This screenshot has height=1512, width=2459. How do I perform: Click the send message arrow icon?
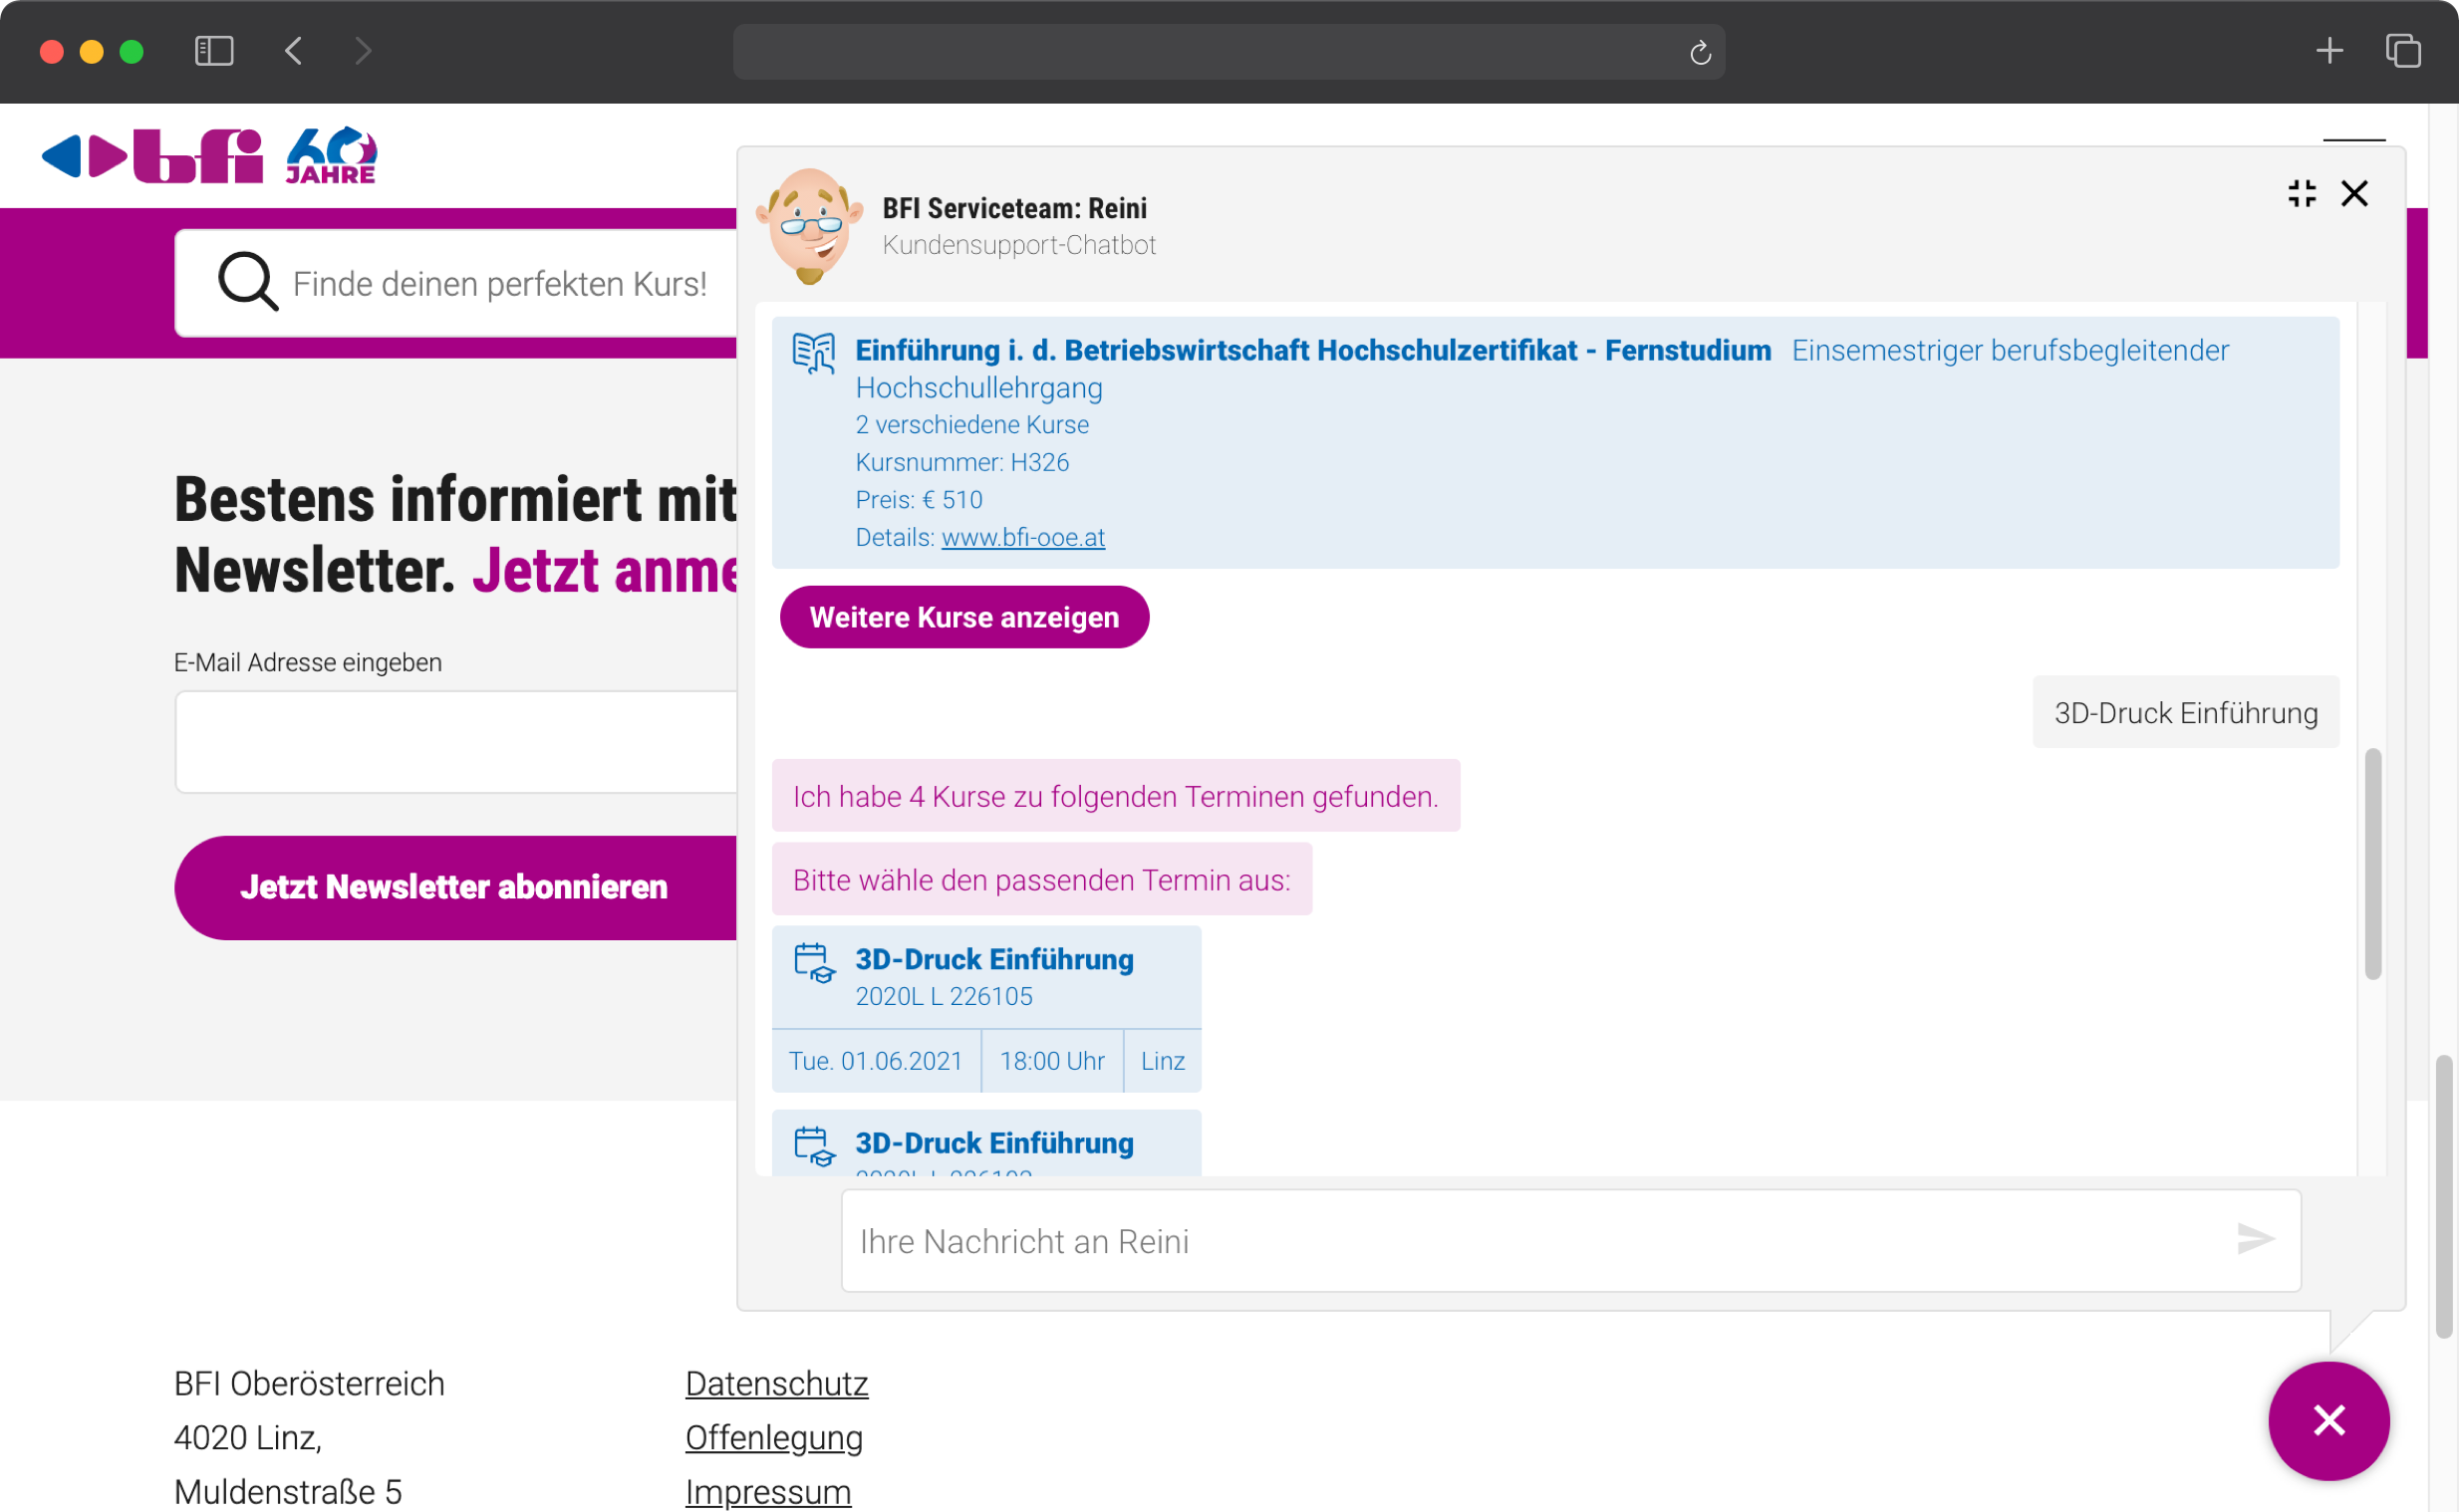(x=2255, y=1239)
